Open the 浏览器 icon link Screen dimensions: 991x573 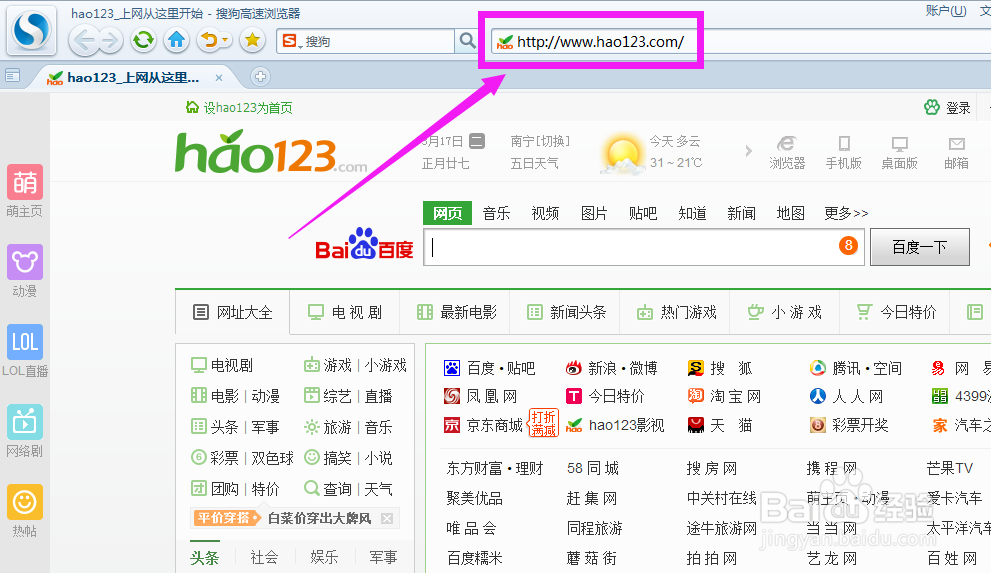[787, 153]
